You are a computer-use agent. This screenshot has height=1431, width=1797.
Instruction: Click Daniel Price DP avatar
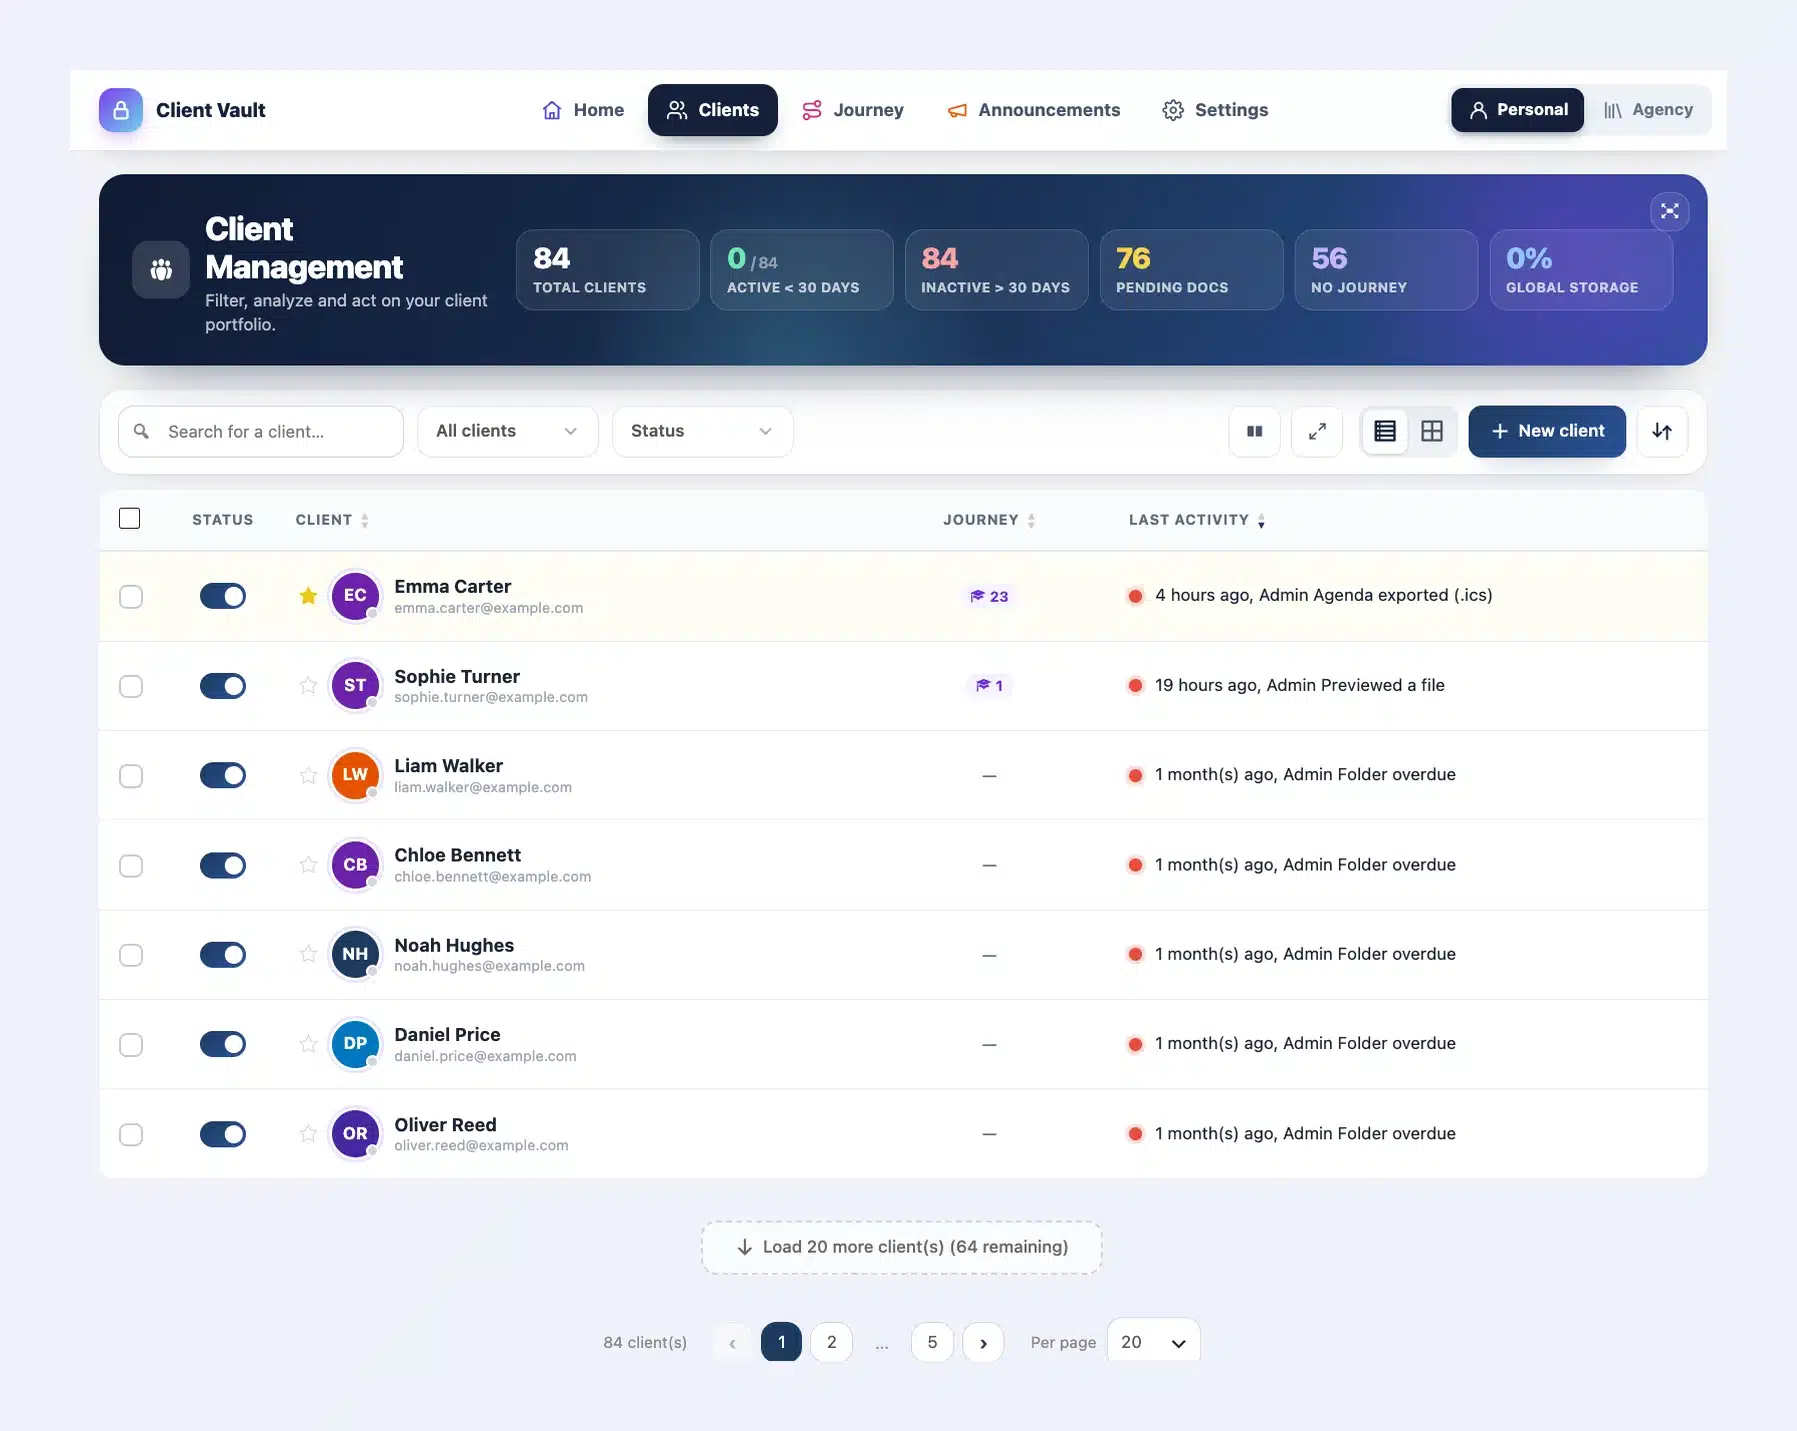pos(355,1044)
